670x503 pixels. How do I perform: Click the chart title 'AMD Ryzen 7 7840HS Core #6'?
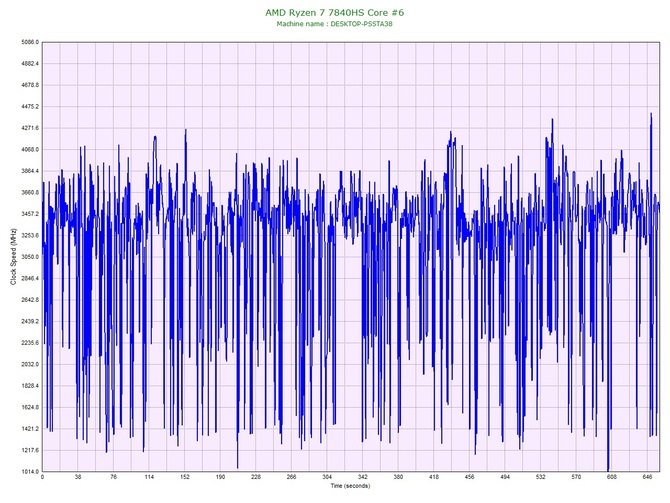335,12
